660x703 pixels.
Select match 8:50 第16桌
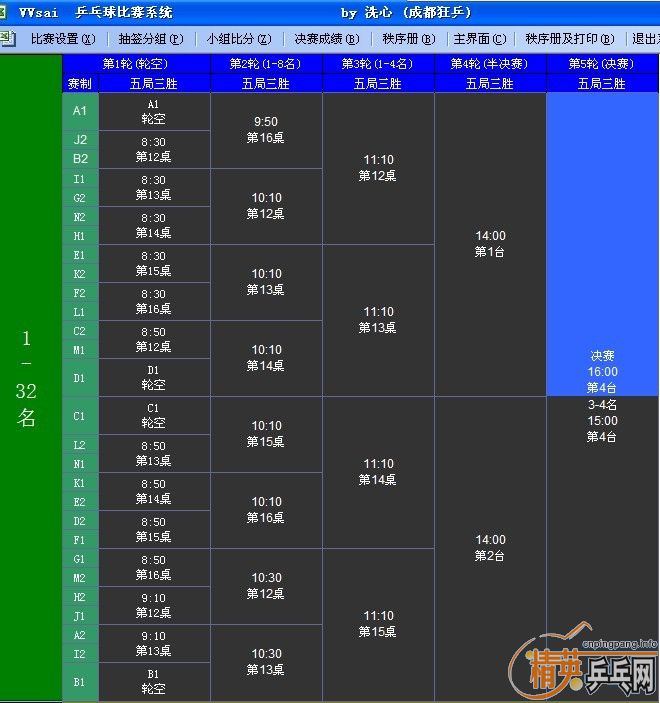coord(154,568)
